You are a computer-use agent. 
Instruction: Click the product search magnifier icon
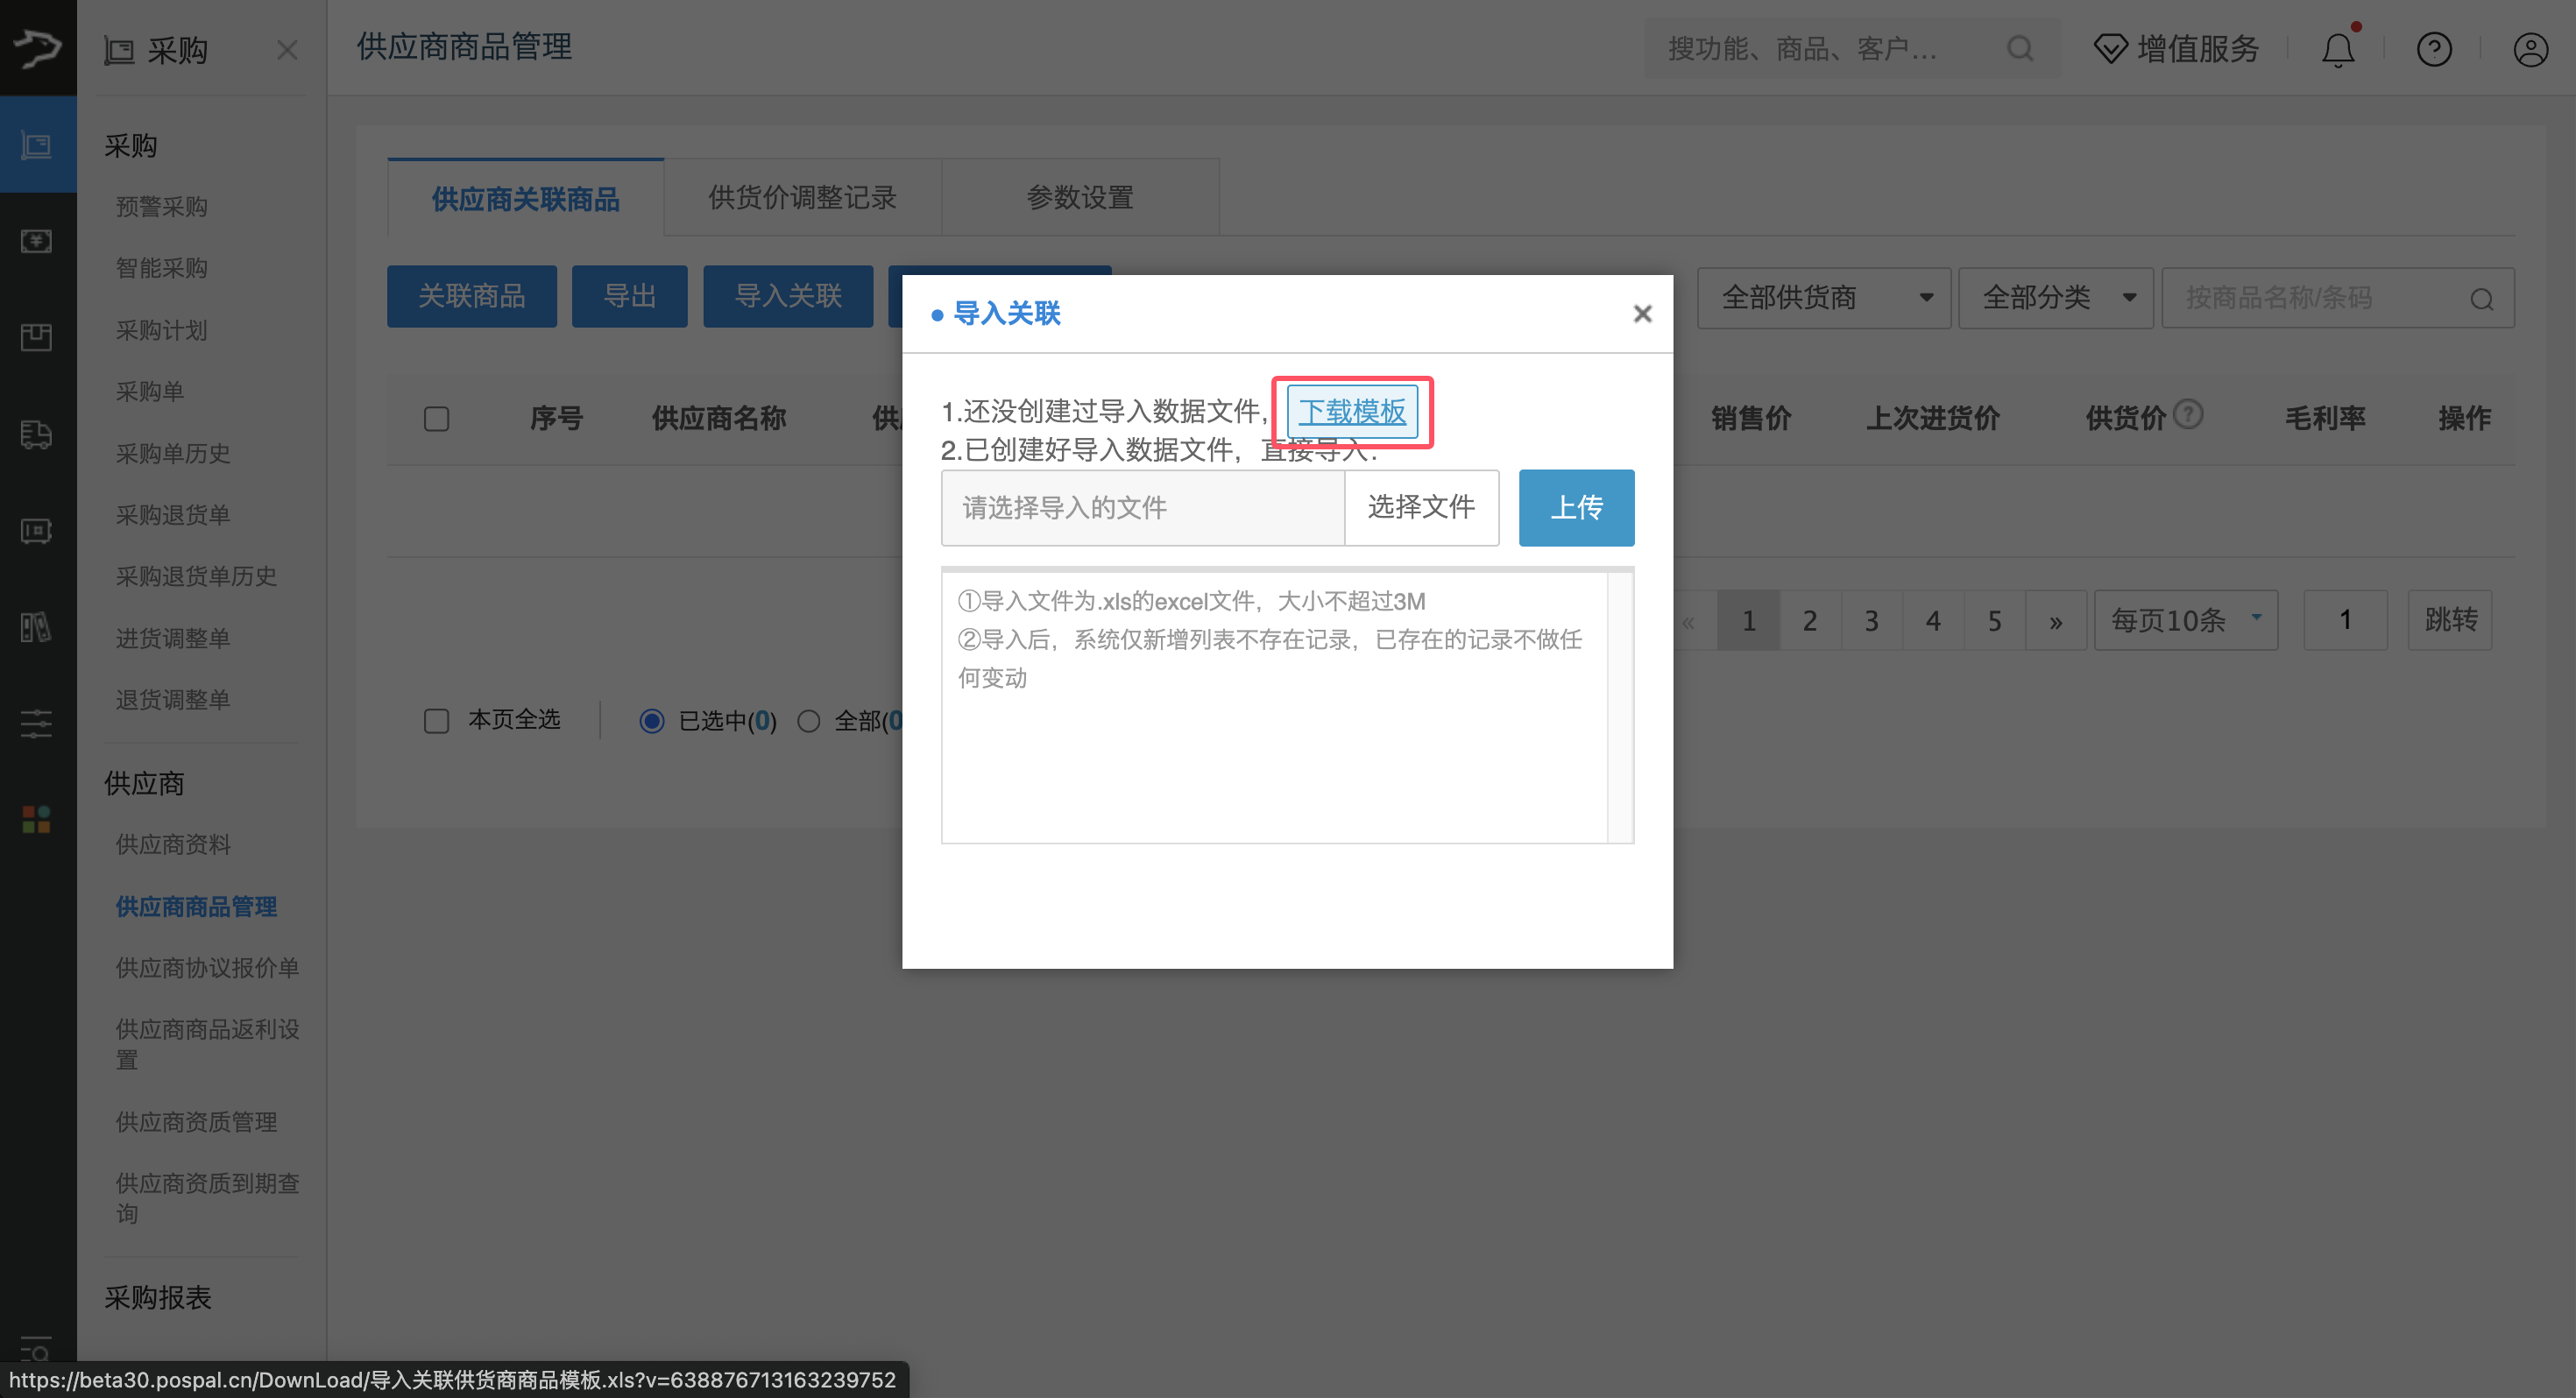point(2482,299)
